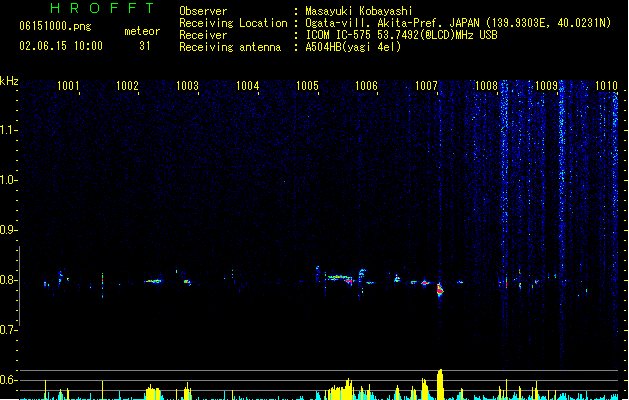Click time axis marker 1009
The height and width of the screenshot is (400, 629).
pos(546,86)
